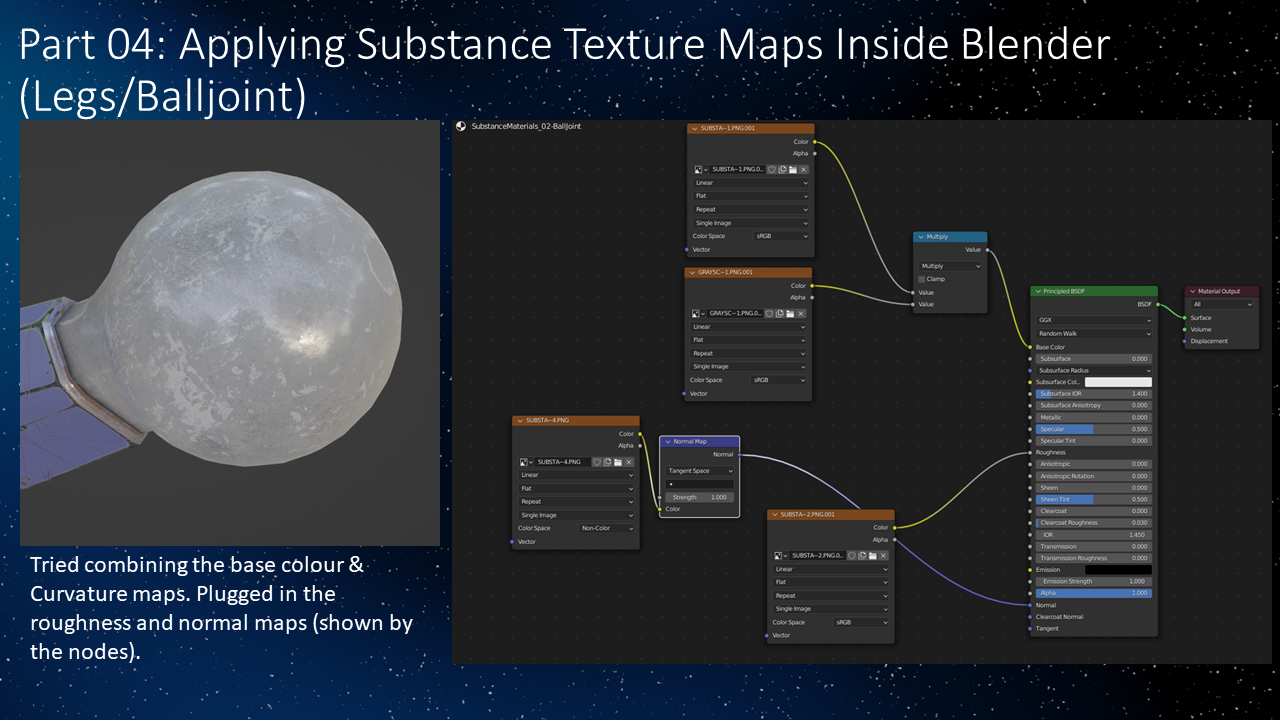Click fake user shield on SUBSTA~2.PNG.001 node

852,555
